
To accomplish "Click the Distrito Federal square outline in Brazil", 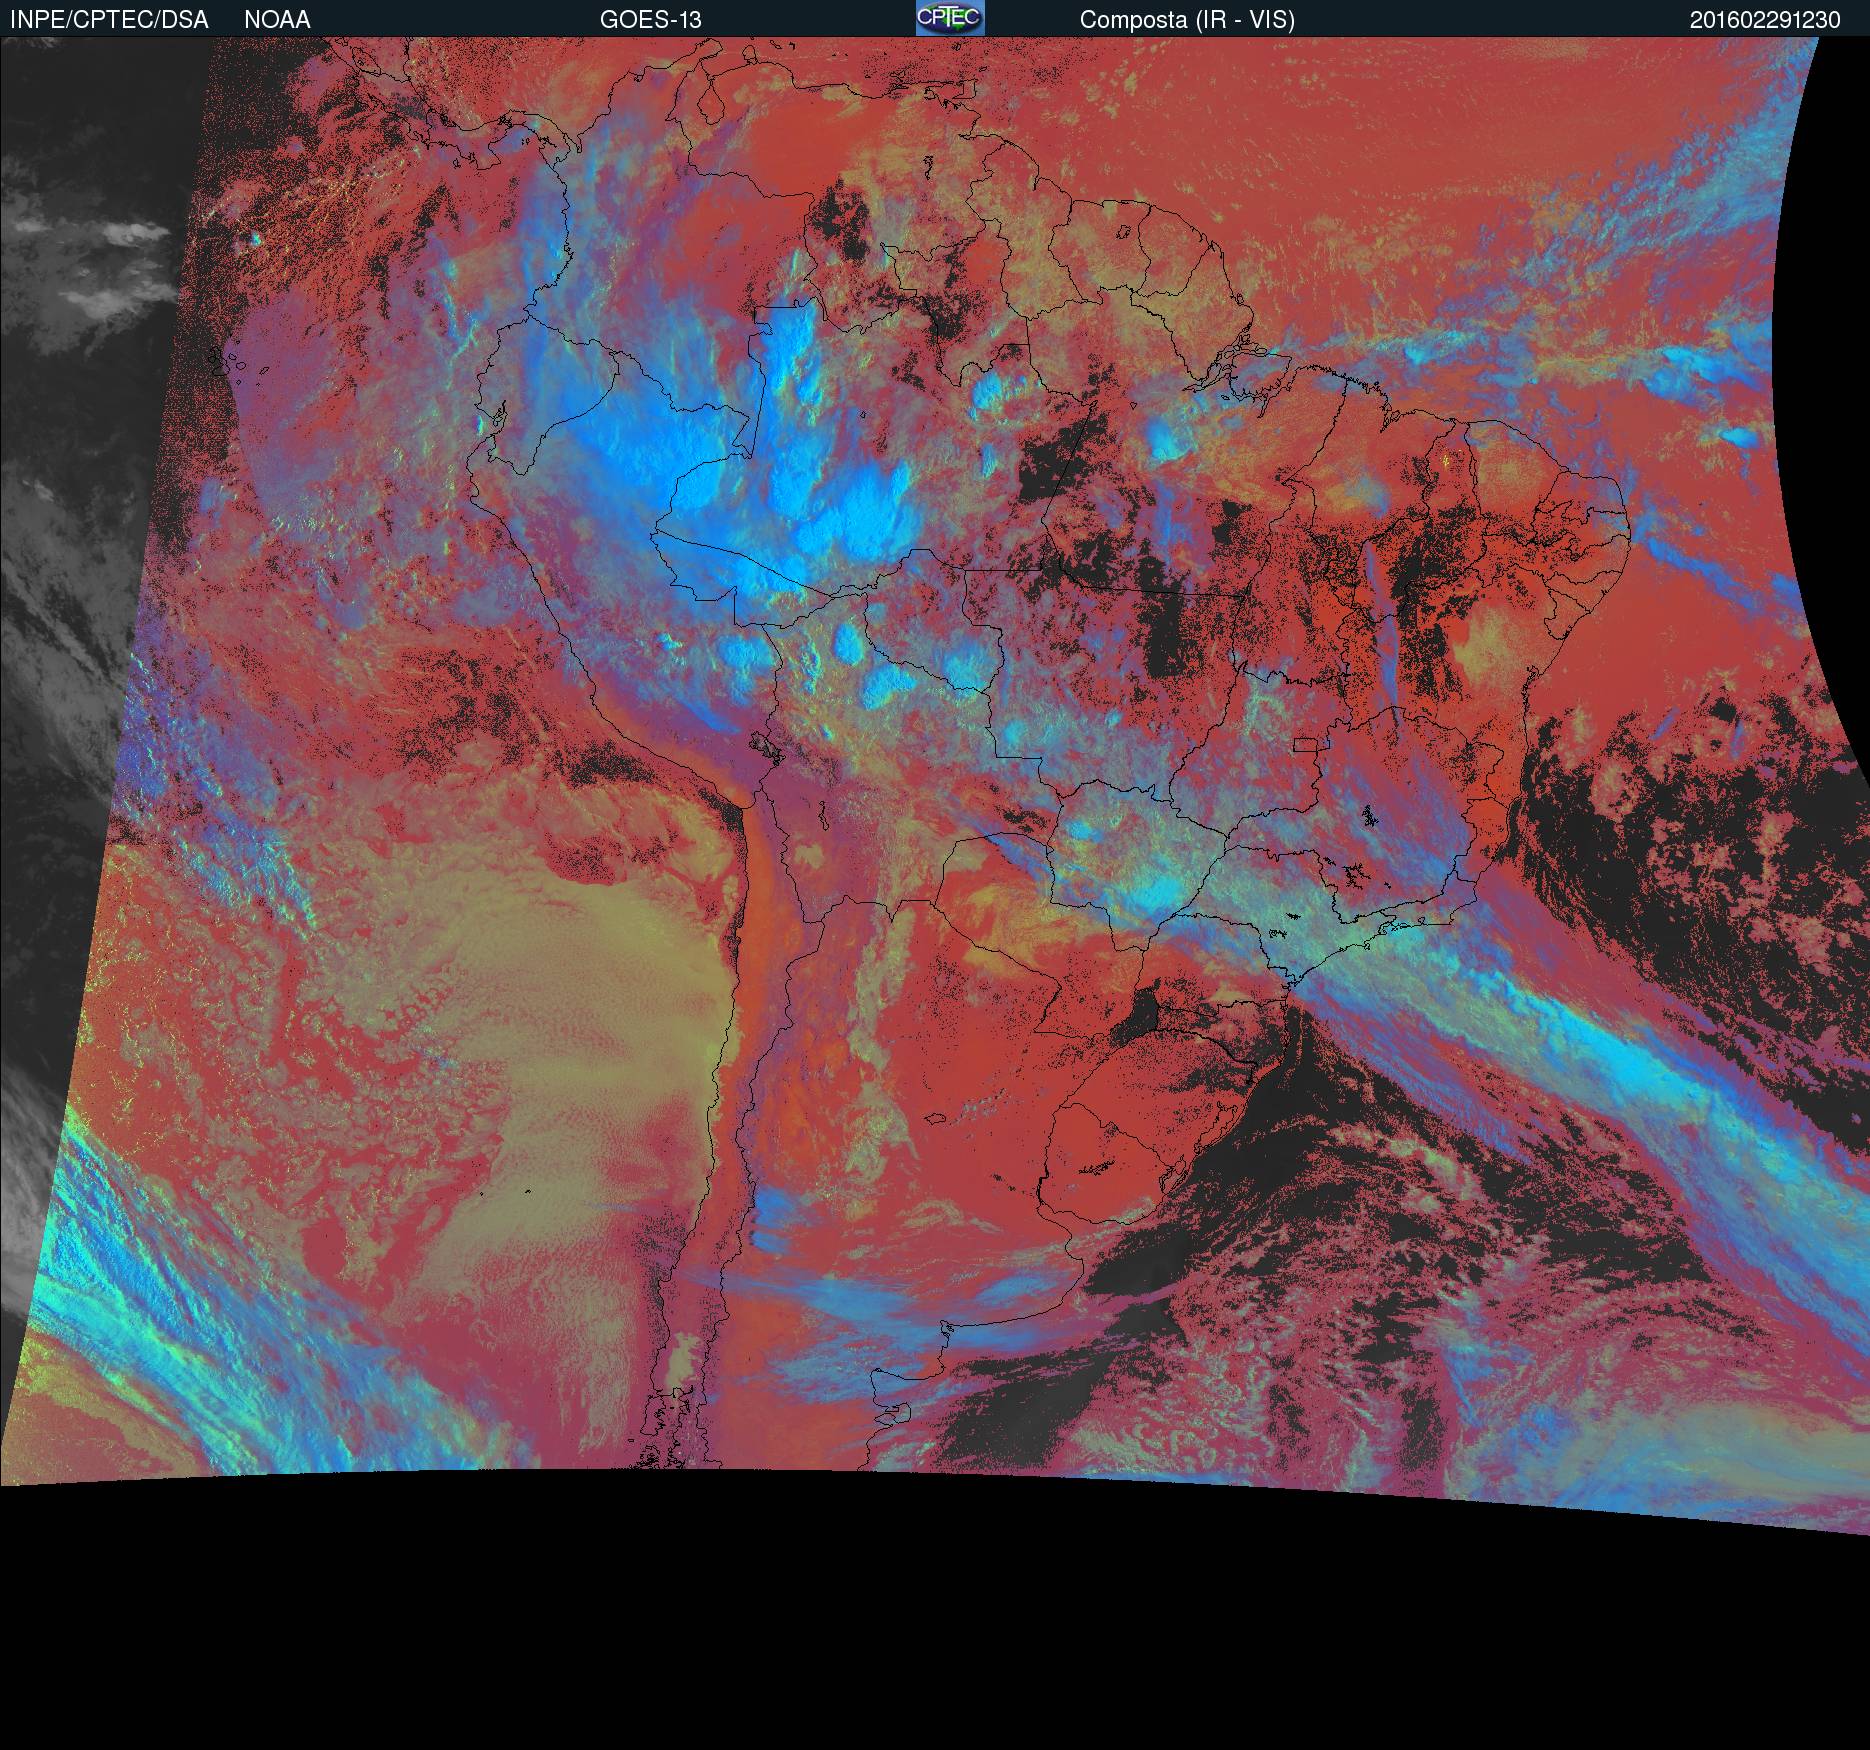I will [1305, 744].
